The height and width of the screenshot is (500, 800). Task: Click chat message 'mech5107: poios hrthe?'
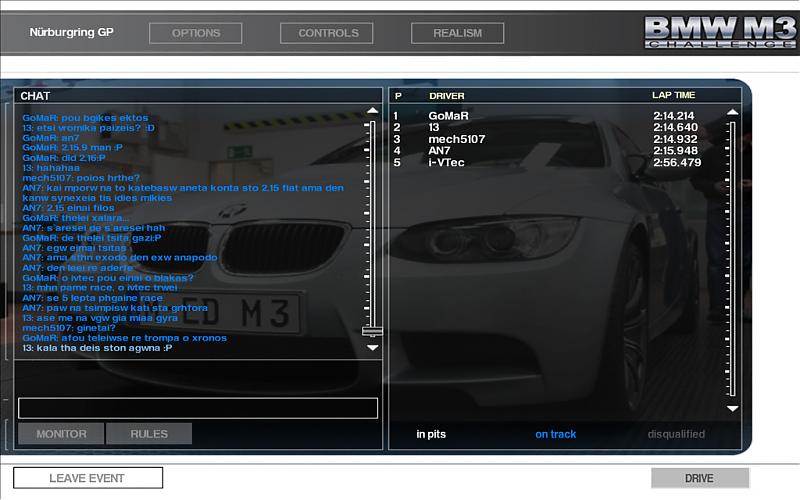[81, 178]
